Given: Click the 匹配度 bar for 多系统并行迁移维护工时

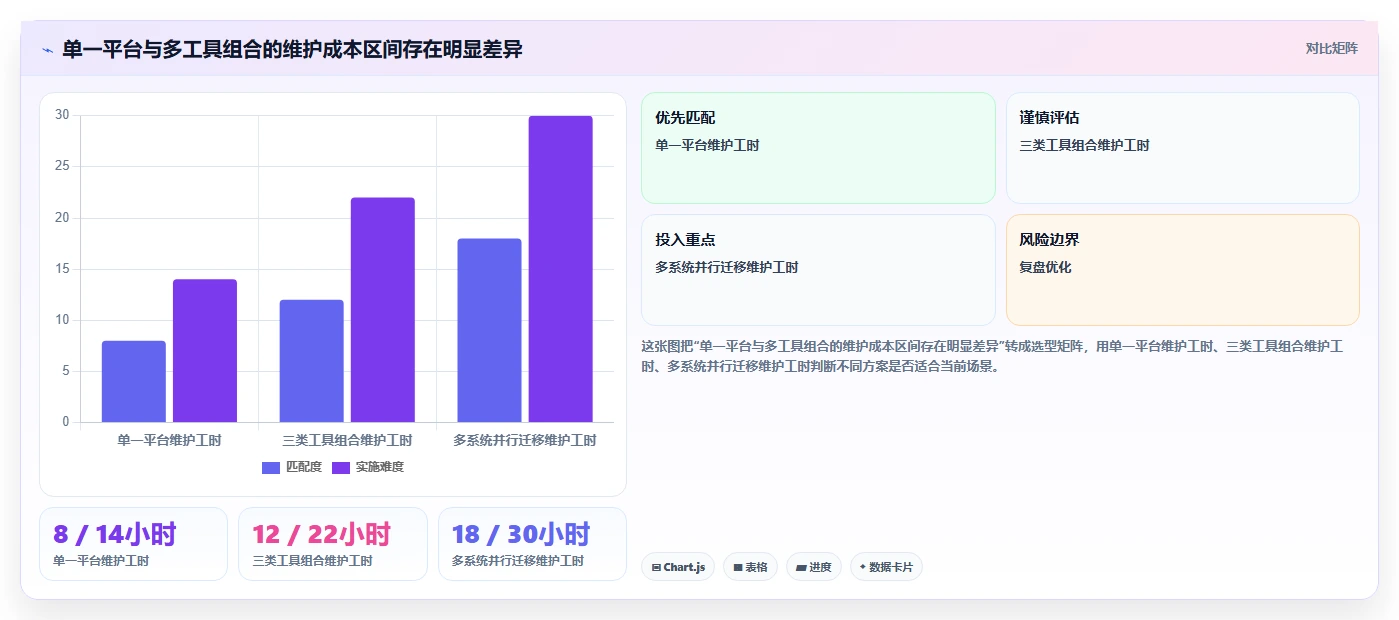Looking at the screenshot, I should [490, 330].
